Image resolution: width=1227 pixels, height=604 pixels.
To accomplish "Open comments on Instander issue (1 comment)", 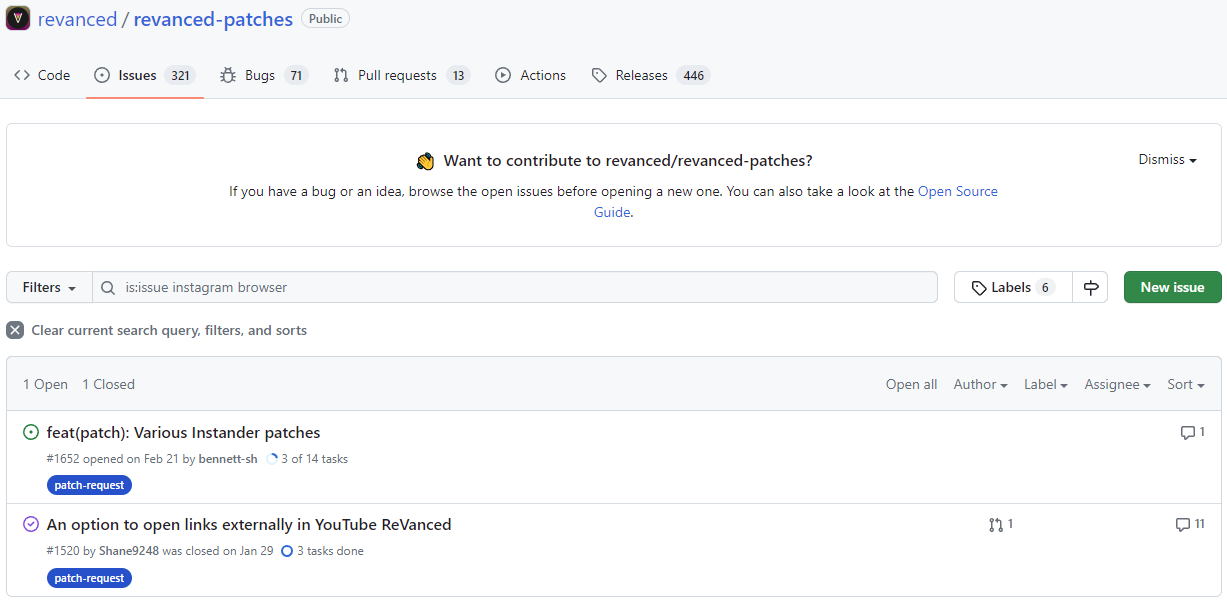I will click(1192, 432).
